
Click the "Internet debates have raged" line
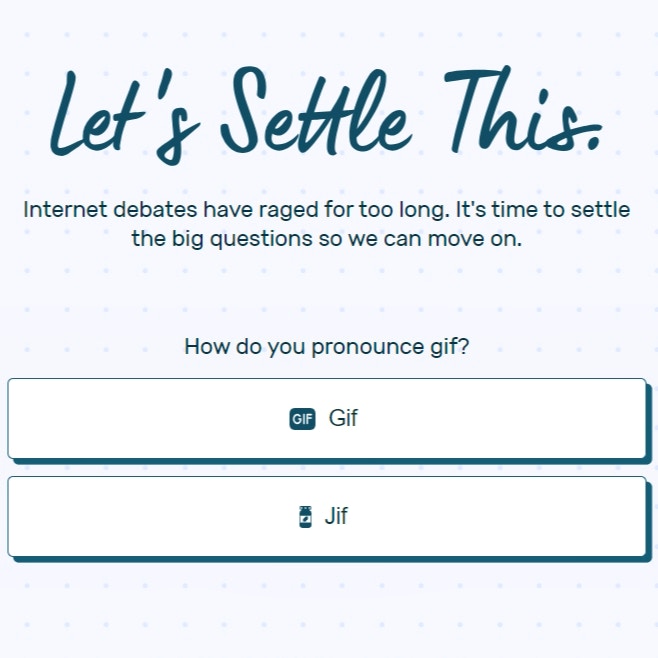tap(326, 209)
